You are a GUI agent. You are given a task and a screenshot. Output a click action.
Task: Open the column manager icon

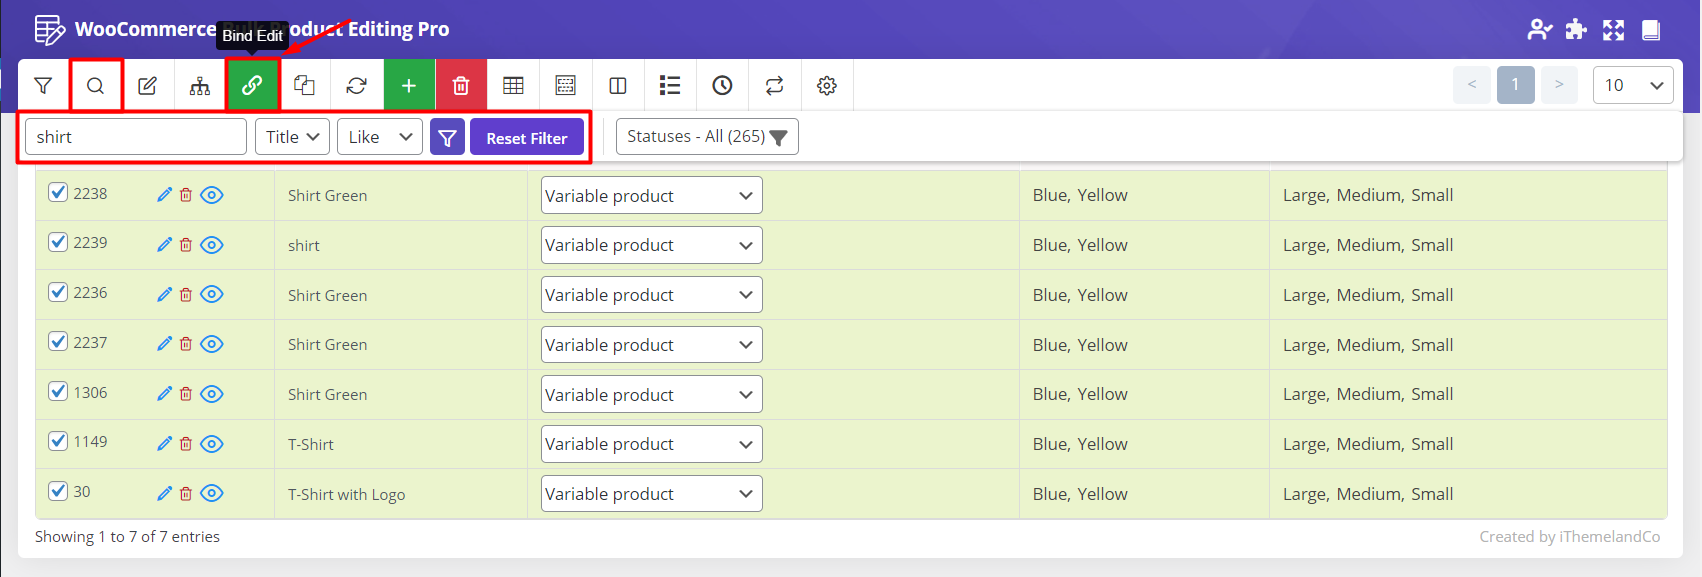(618, 86)
